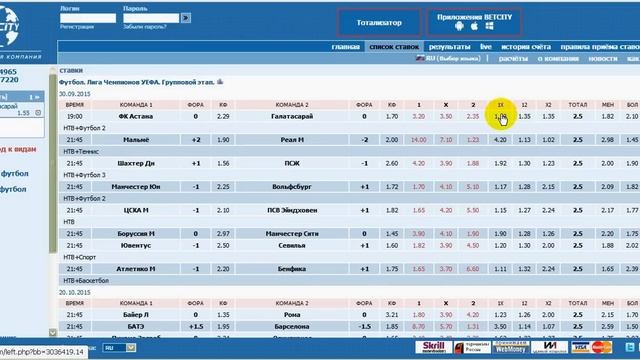
Task: Focus the Логин input field
Action: (x=88, y=18)
